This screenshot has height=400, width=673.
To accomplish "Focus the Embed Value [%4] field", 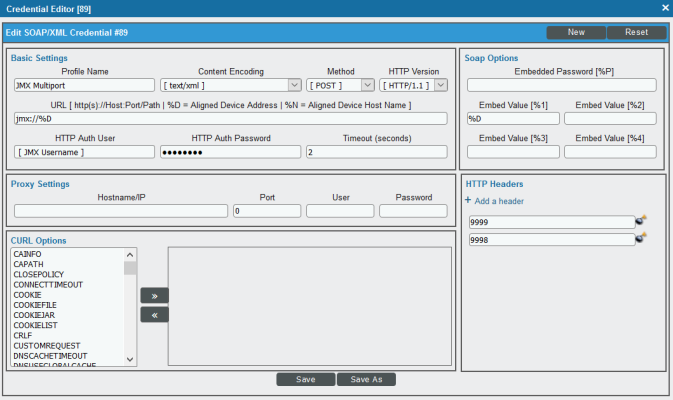I will 610,152.
